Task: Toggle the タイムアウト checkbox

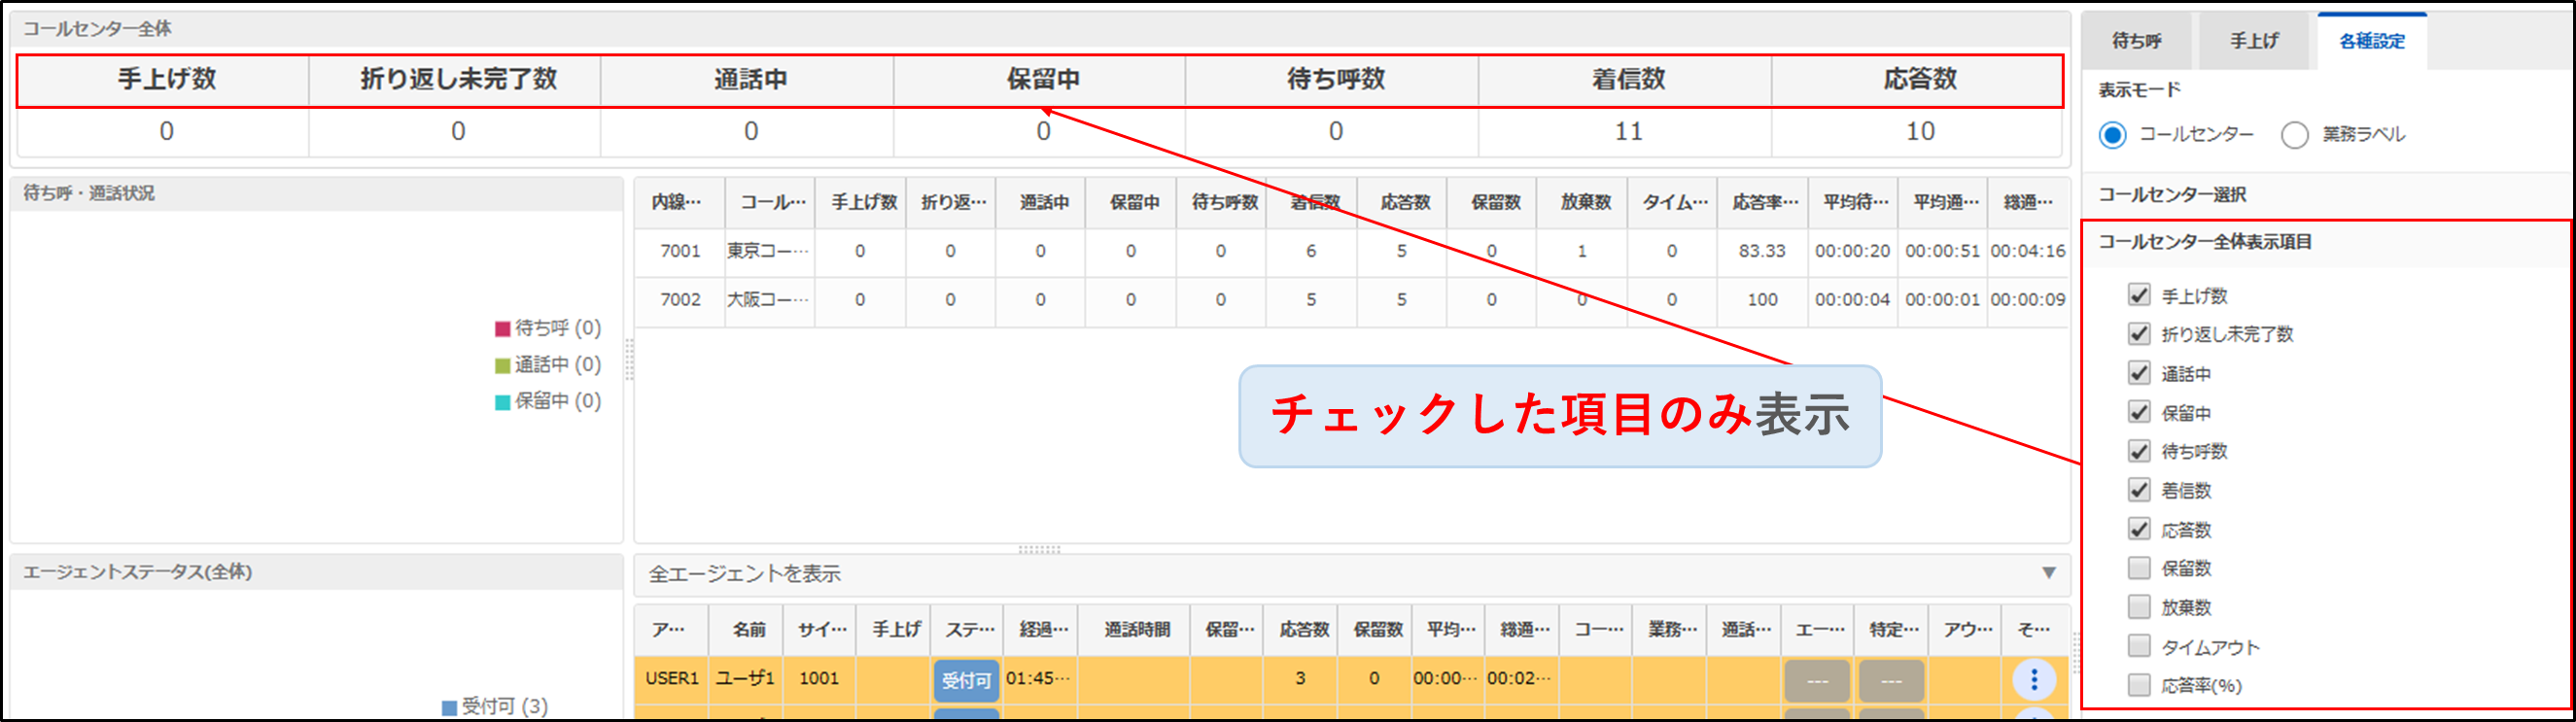Action: point(2138,646)
